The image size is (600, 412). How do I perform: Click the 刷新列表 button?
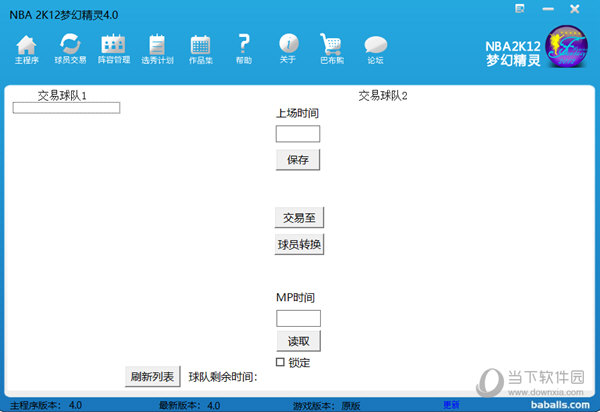pos(153,376)
